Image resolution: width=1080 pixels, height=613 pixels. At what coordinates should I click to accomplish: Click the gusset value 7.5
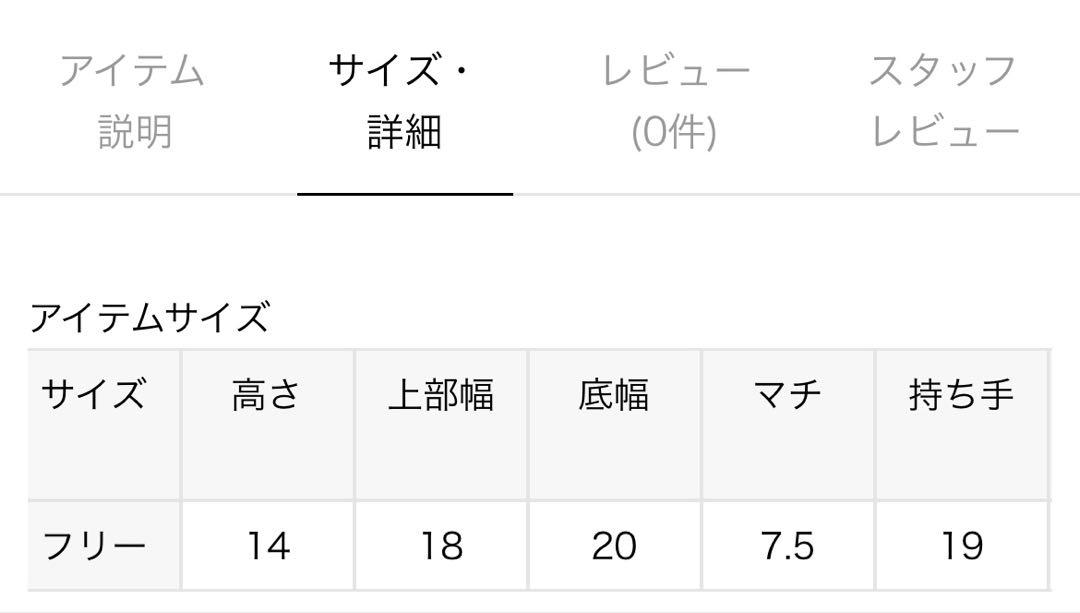pyautogui.click(x=788, y=546)
